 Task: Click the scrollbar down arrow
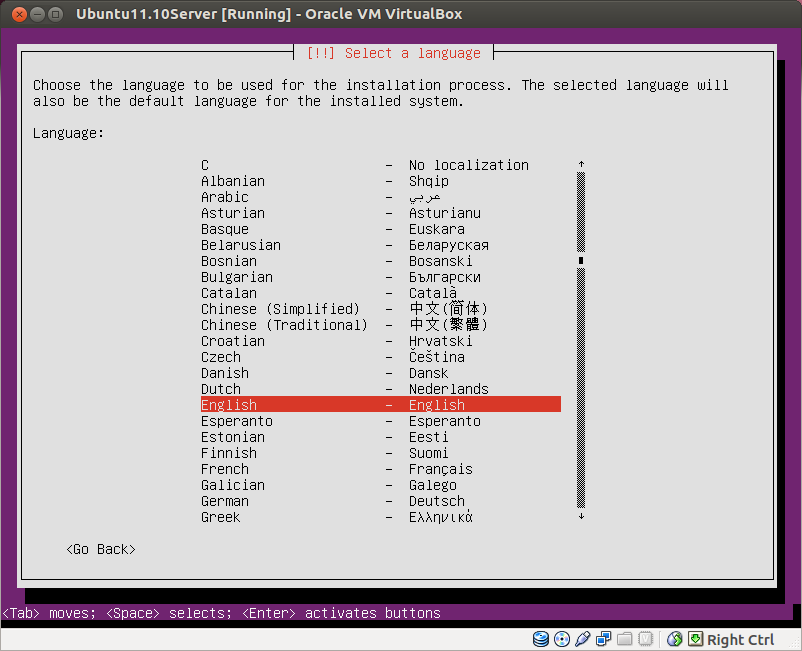point(581,516)
